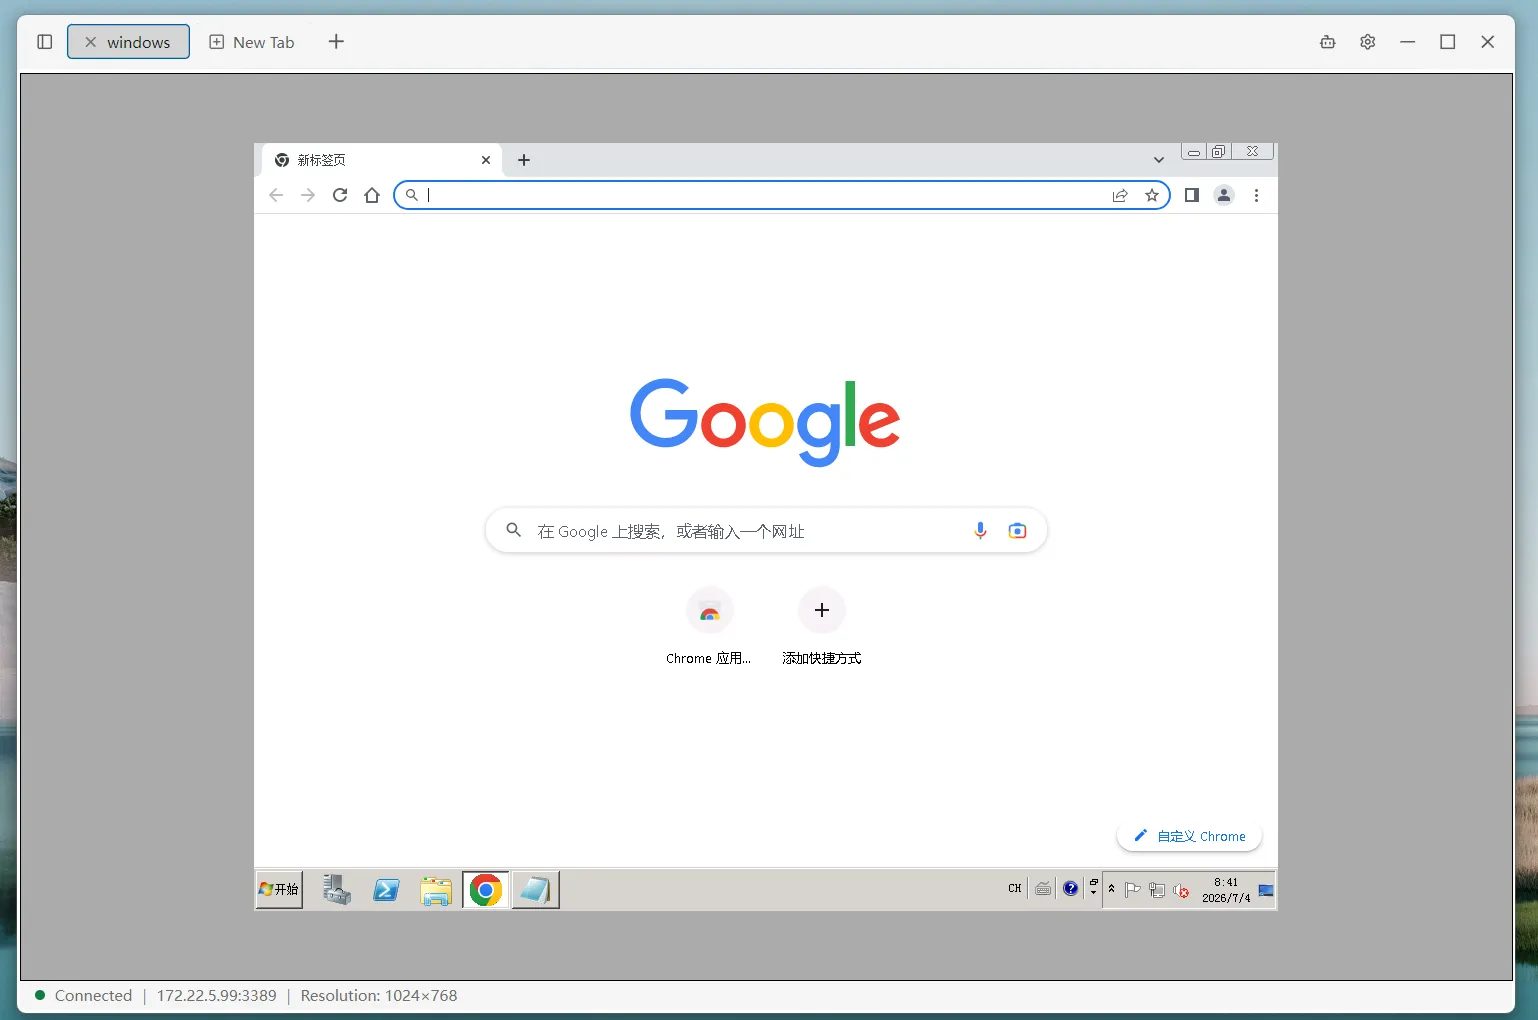1538x1020 pixels.
Task: Click the Google logo
Action: 765,422
